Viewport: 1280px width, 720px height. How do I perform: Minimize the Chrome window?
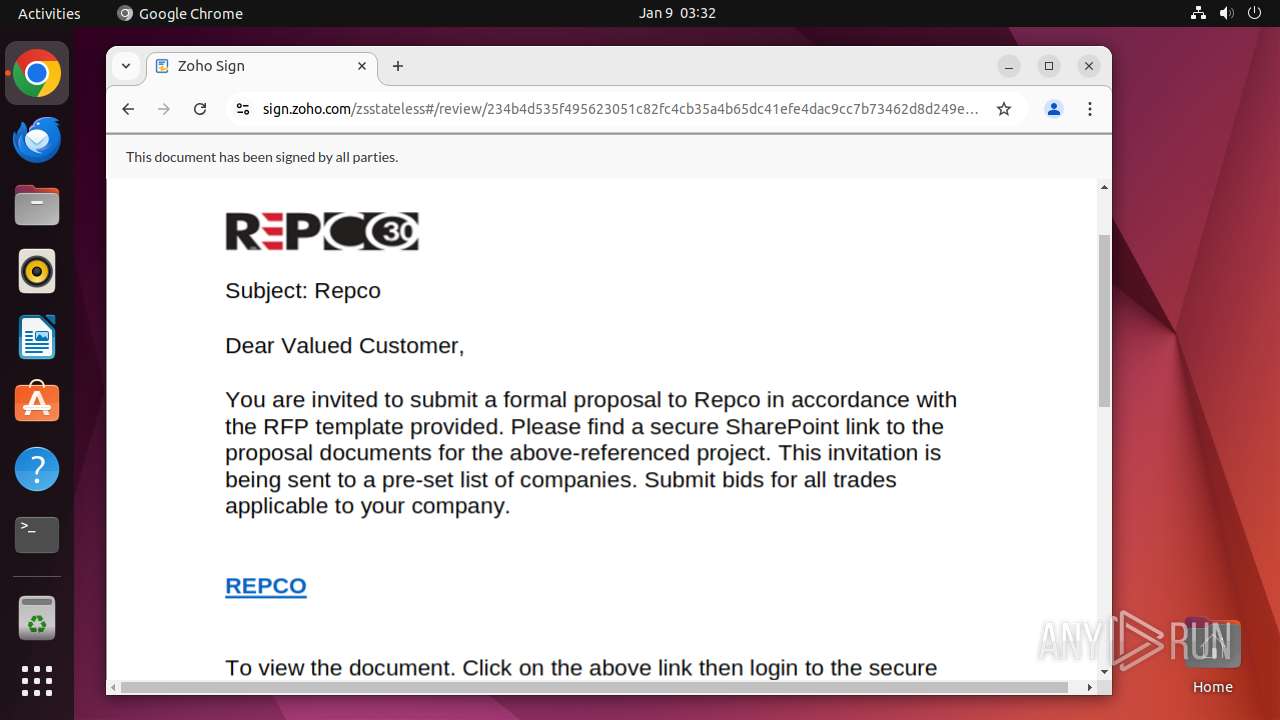coord(1009,66)
